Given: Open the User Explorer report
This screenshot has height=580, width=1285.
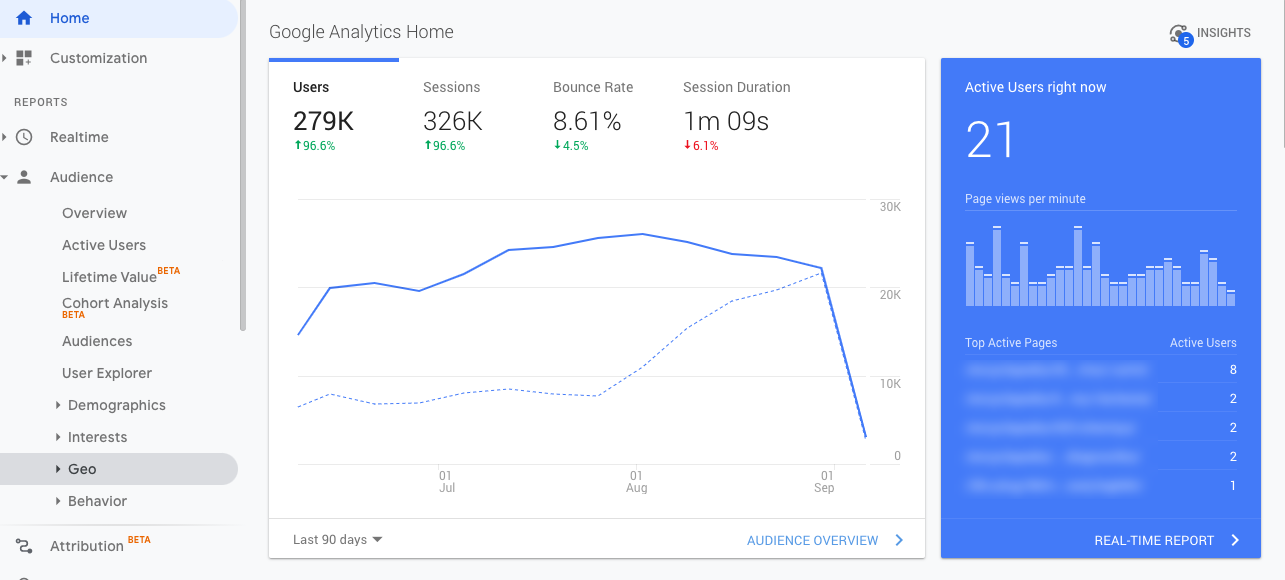Looking at the screenshot, I should click(107, 373).
